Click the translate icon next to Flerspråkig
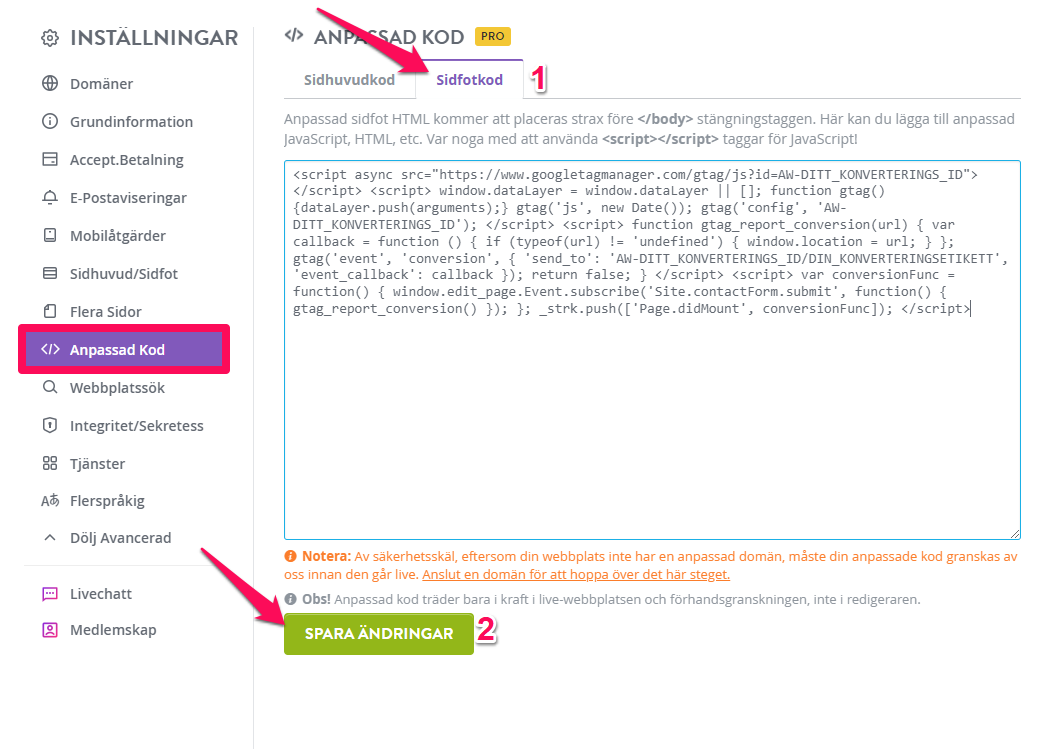1049x749 pixels. [50, 500]
